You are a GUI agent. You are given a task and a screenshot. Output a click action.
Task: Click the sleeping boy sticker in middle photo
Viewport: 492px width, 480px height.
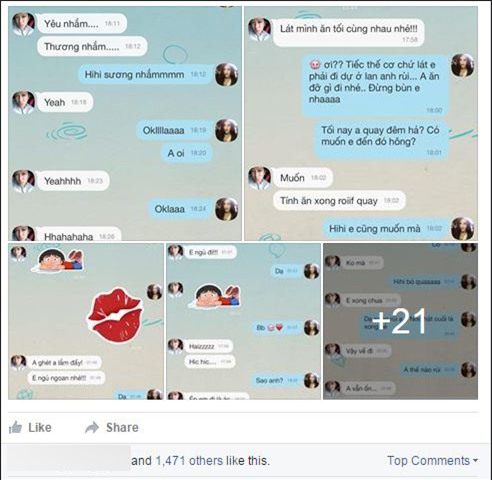(x=214, y=295)
